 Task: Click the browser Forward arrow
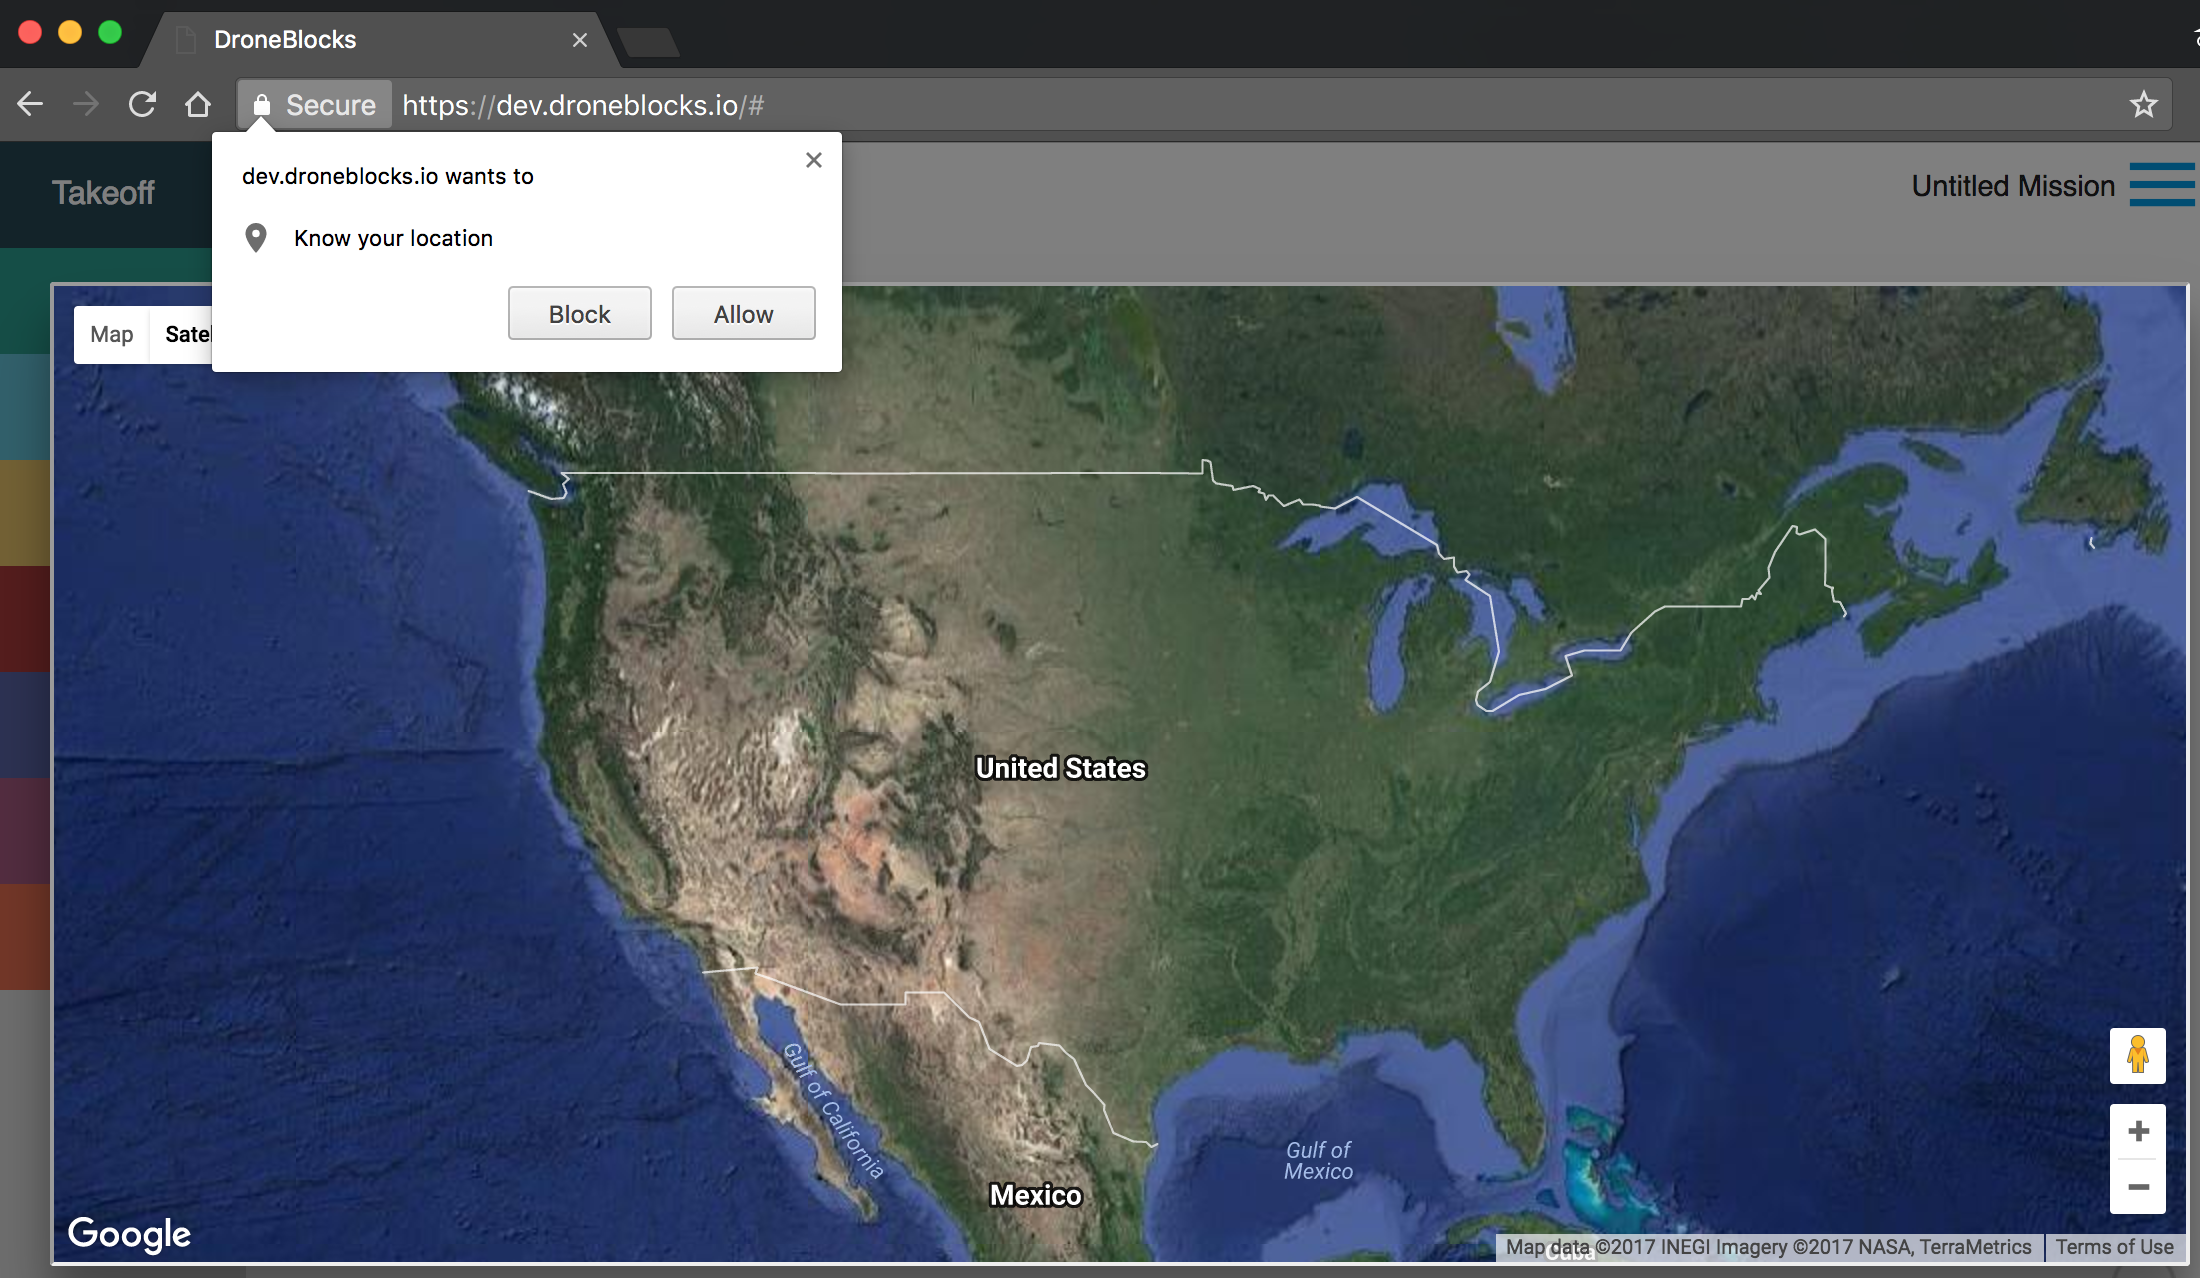pyautogui.click(x=86, y=104)
